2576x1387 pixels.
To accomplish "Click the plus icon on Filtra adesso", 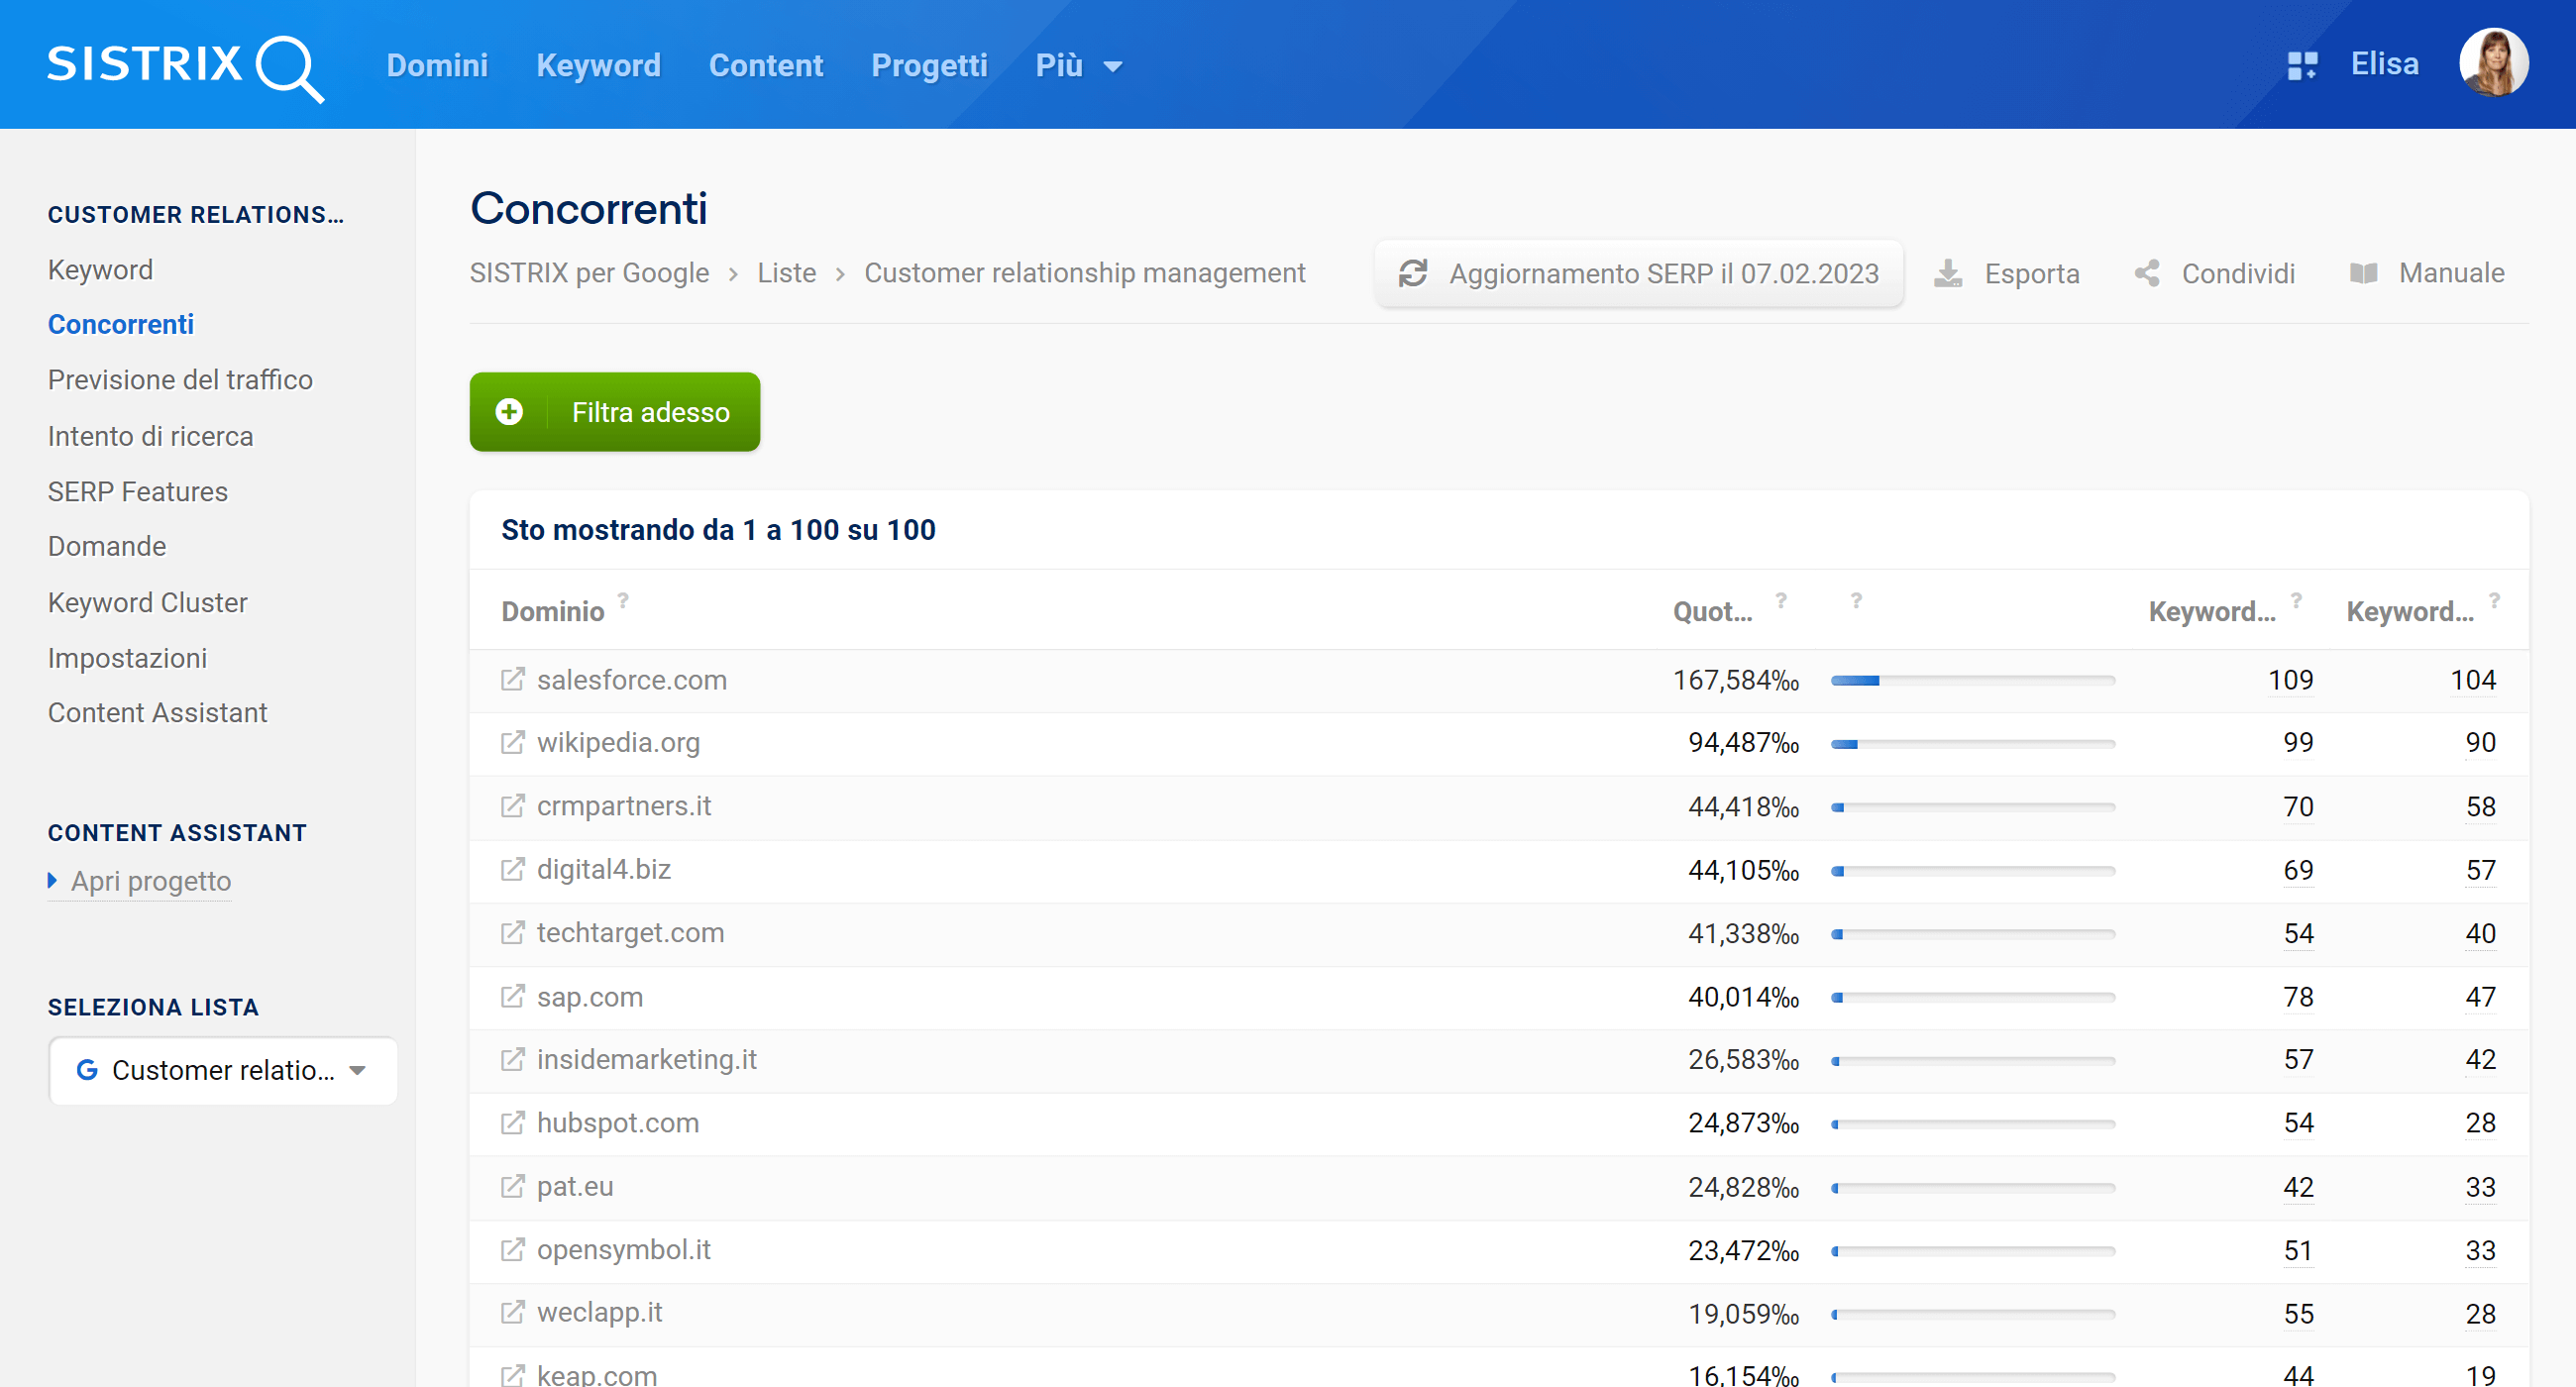I will [509, 412].
